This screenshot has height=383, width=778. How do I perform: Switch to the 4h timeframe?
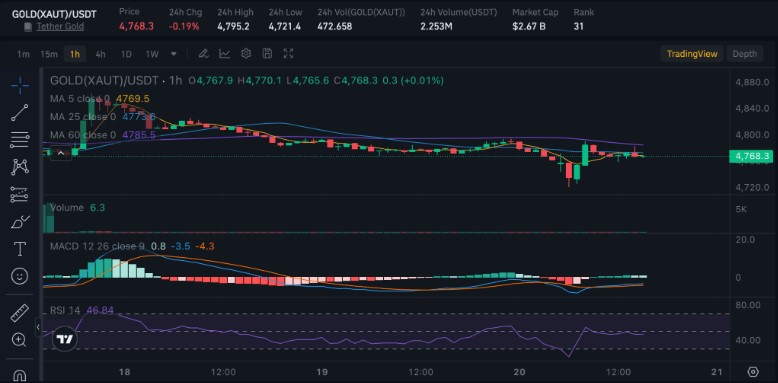[x=100, y=54]
